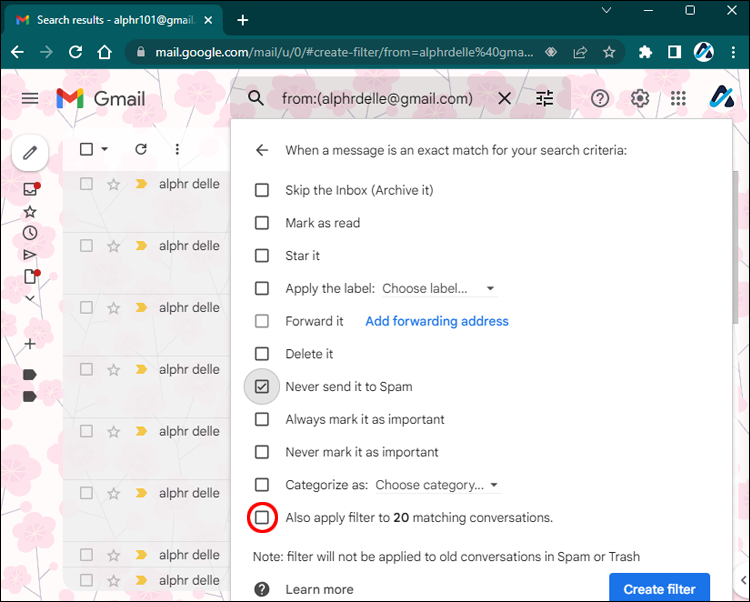Open the tab search chevron in title bar

(x=606, y=10)
